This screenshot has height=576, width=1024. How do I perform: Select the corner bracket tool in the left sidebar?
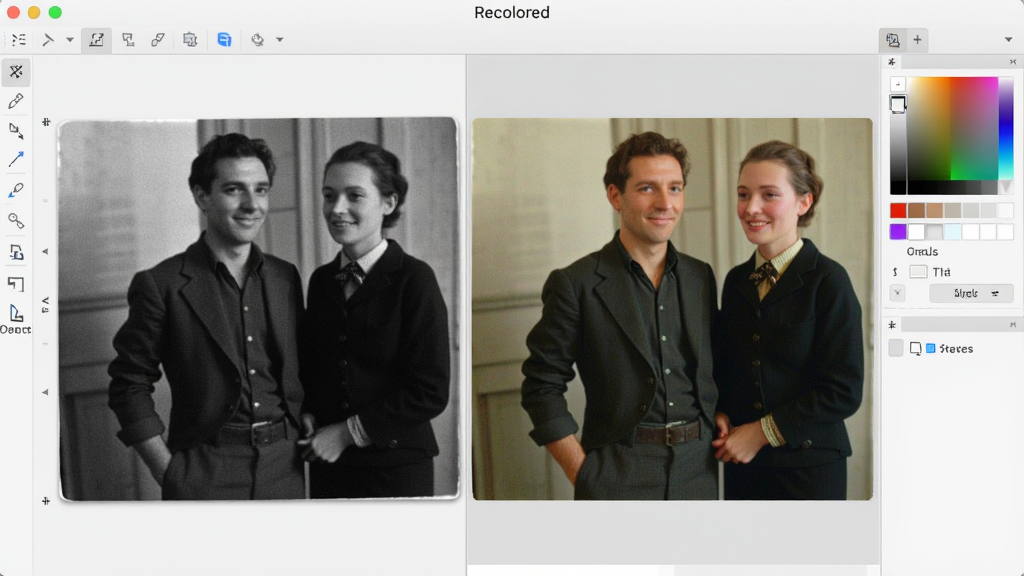click(16, 283)
